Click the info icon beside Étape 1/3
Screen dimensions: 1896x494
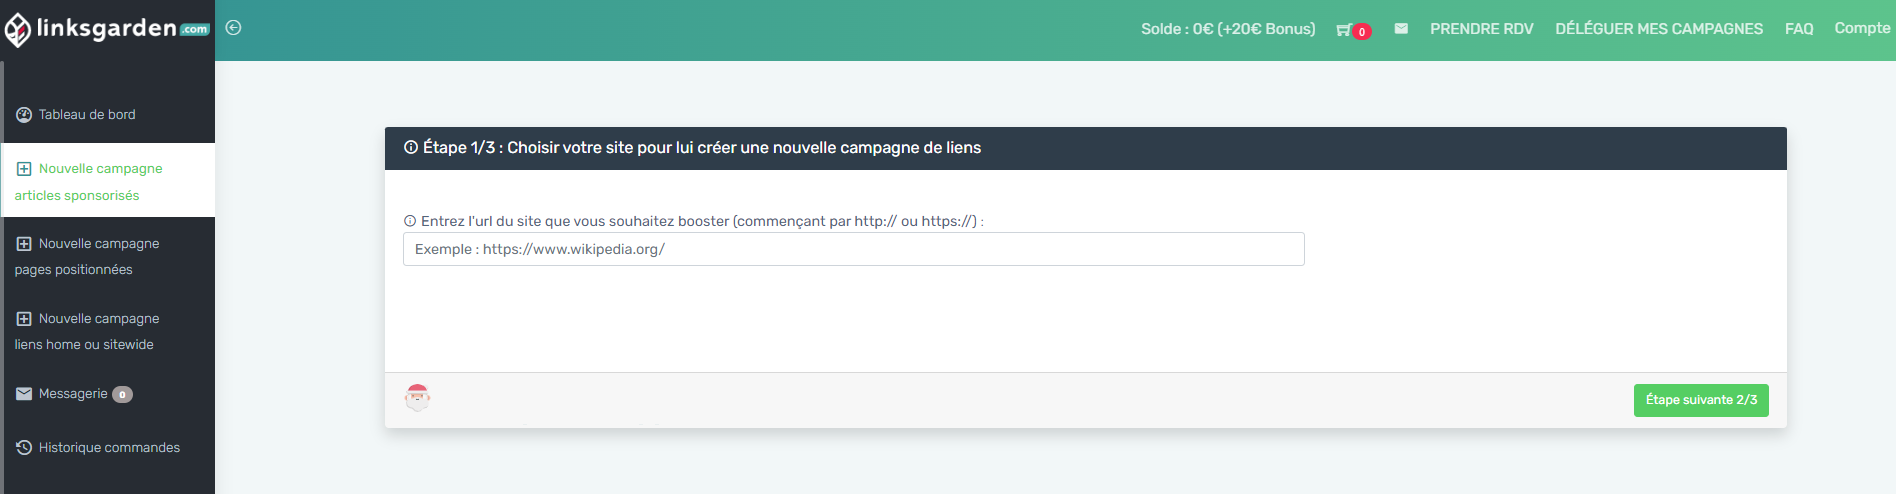(411, 148)
